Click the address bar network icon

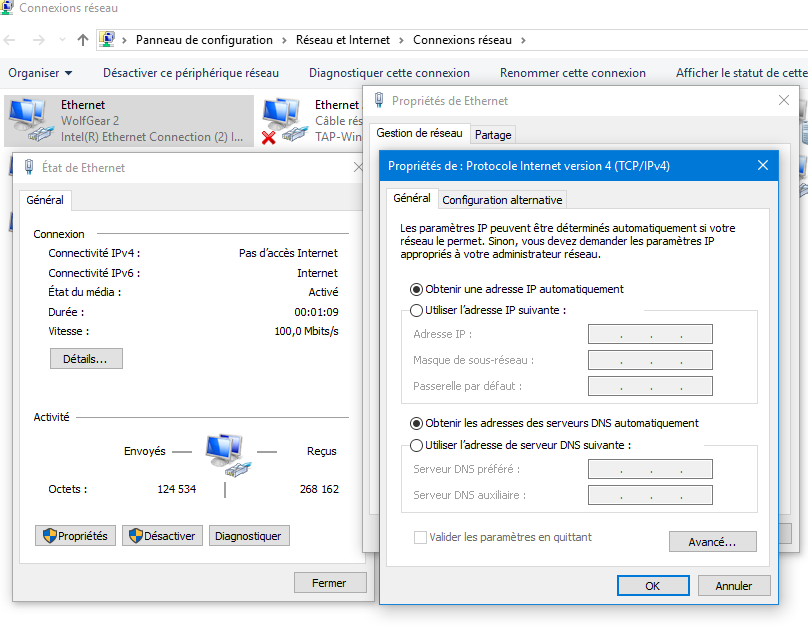[x=107, y=40]
